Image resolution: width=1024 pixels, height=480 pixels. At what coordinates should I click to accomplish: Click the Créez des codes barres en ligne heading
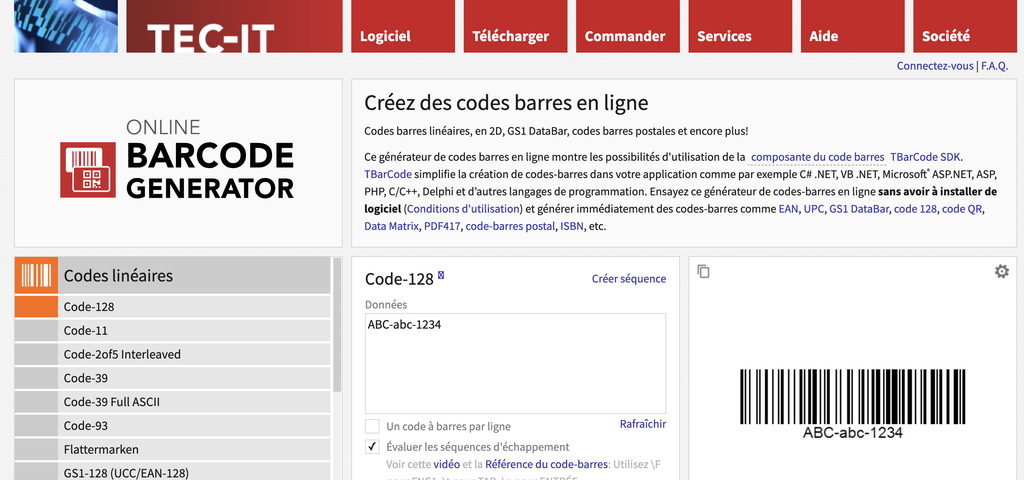click(506, 103)
